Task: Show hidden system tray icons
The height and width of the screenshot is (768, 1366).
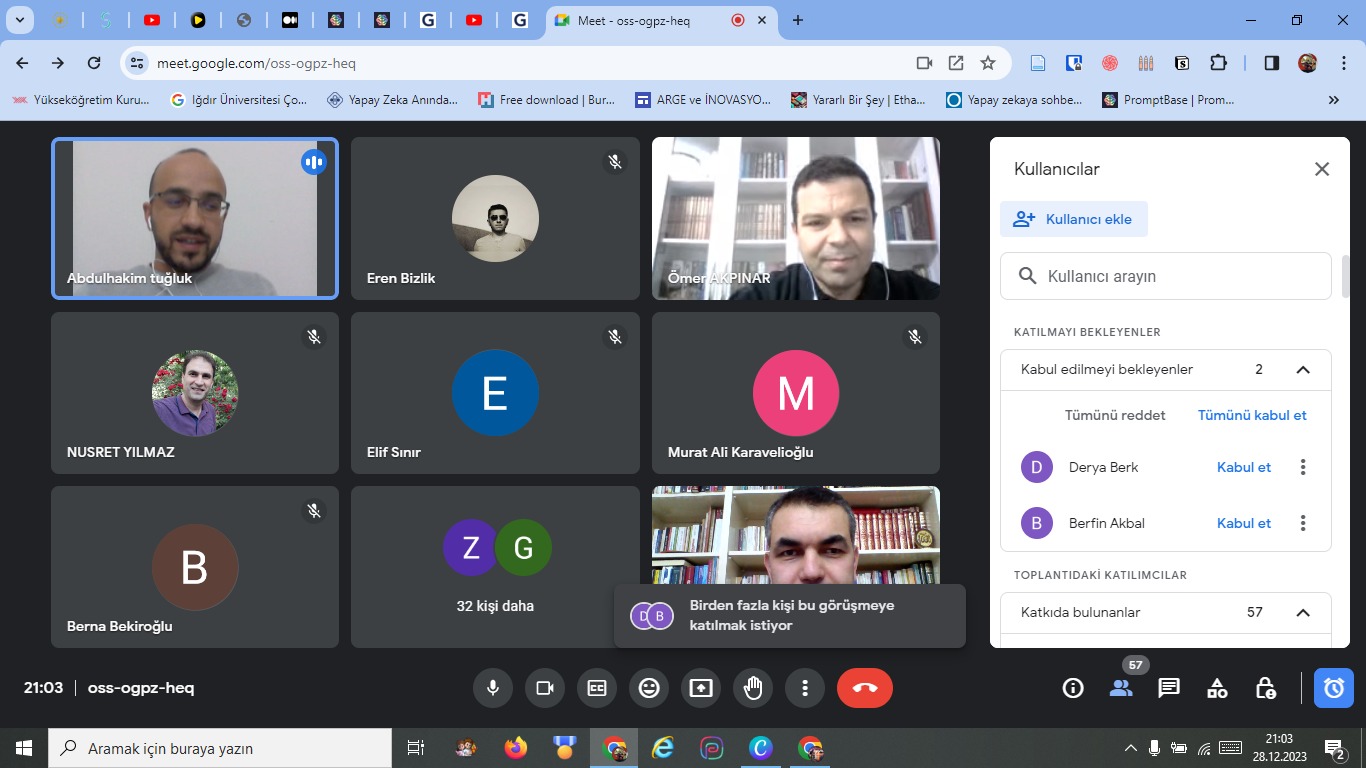Action: coord(1131,748)
